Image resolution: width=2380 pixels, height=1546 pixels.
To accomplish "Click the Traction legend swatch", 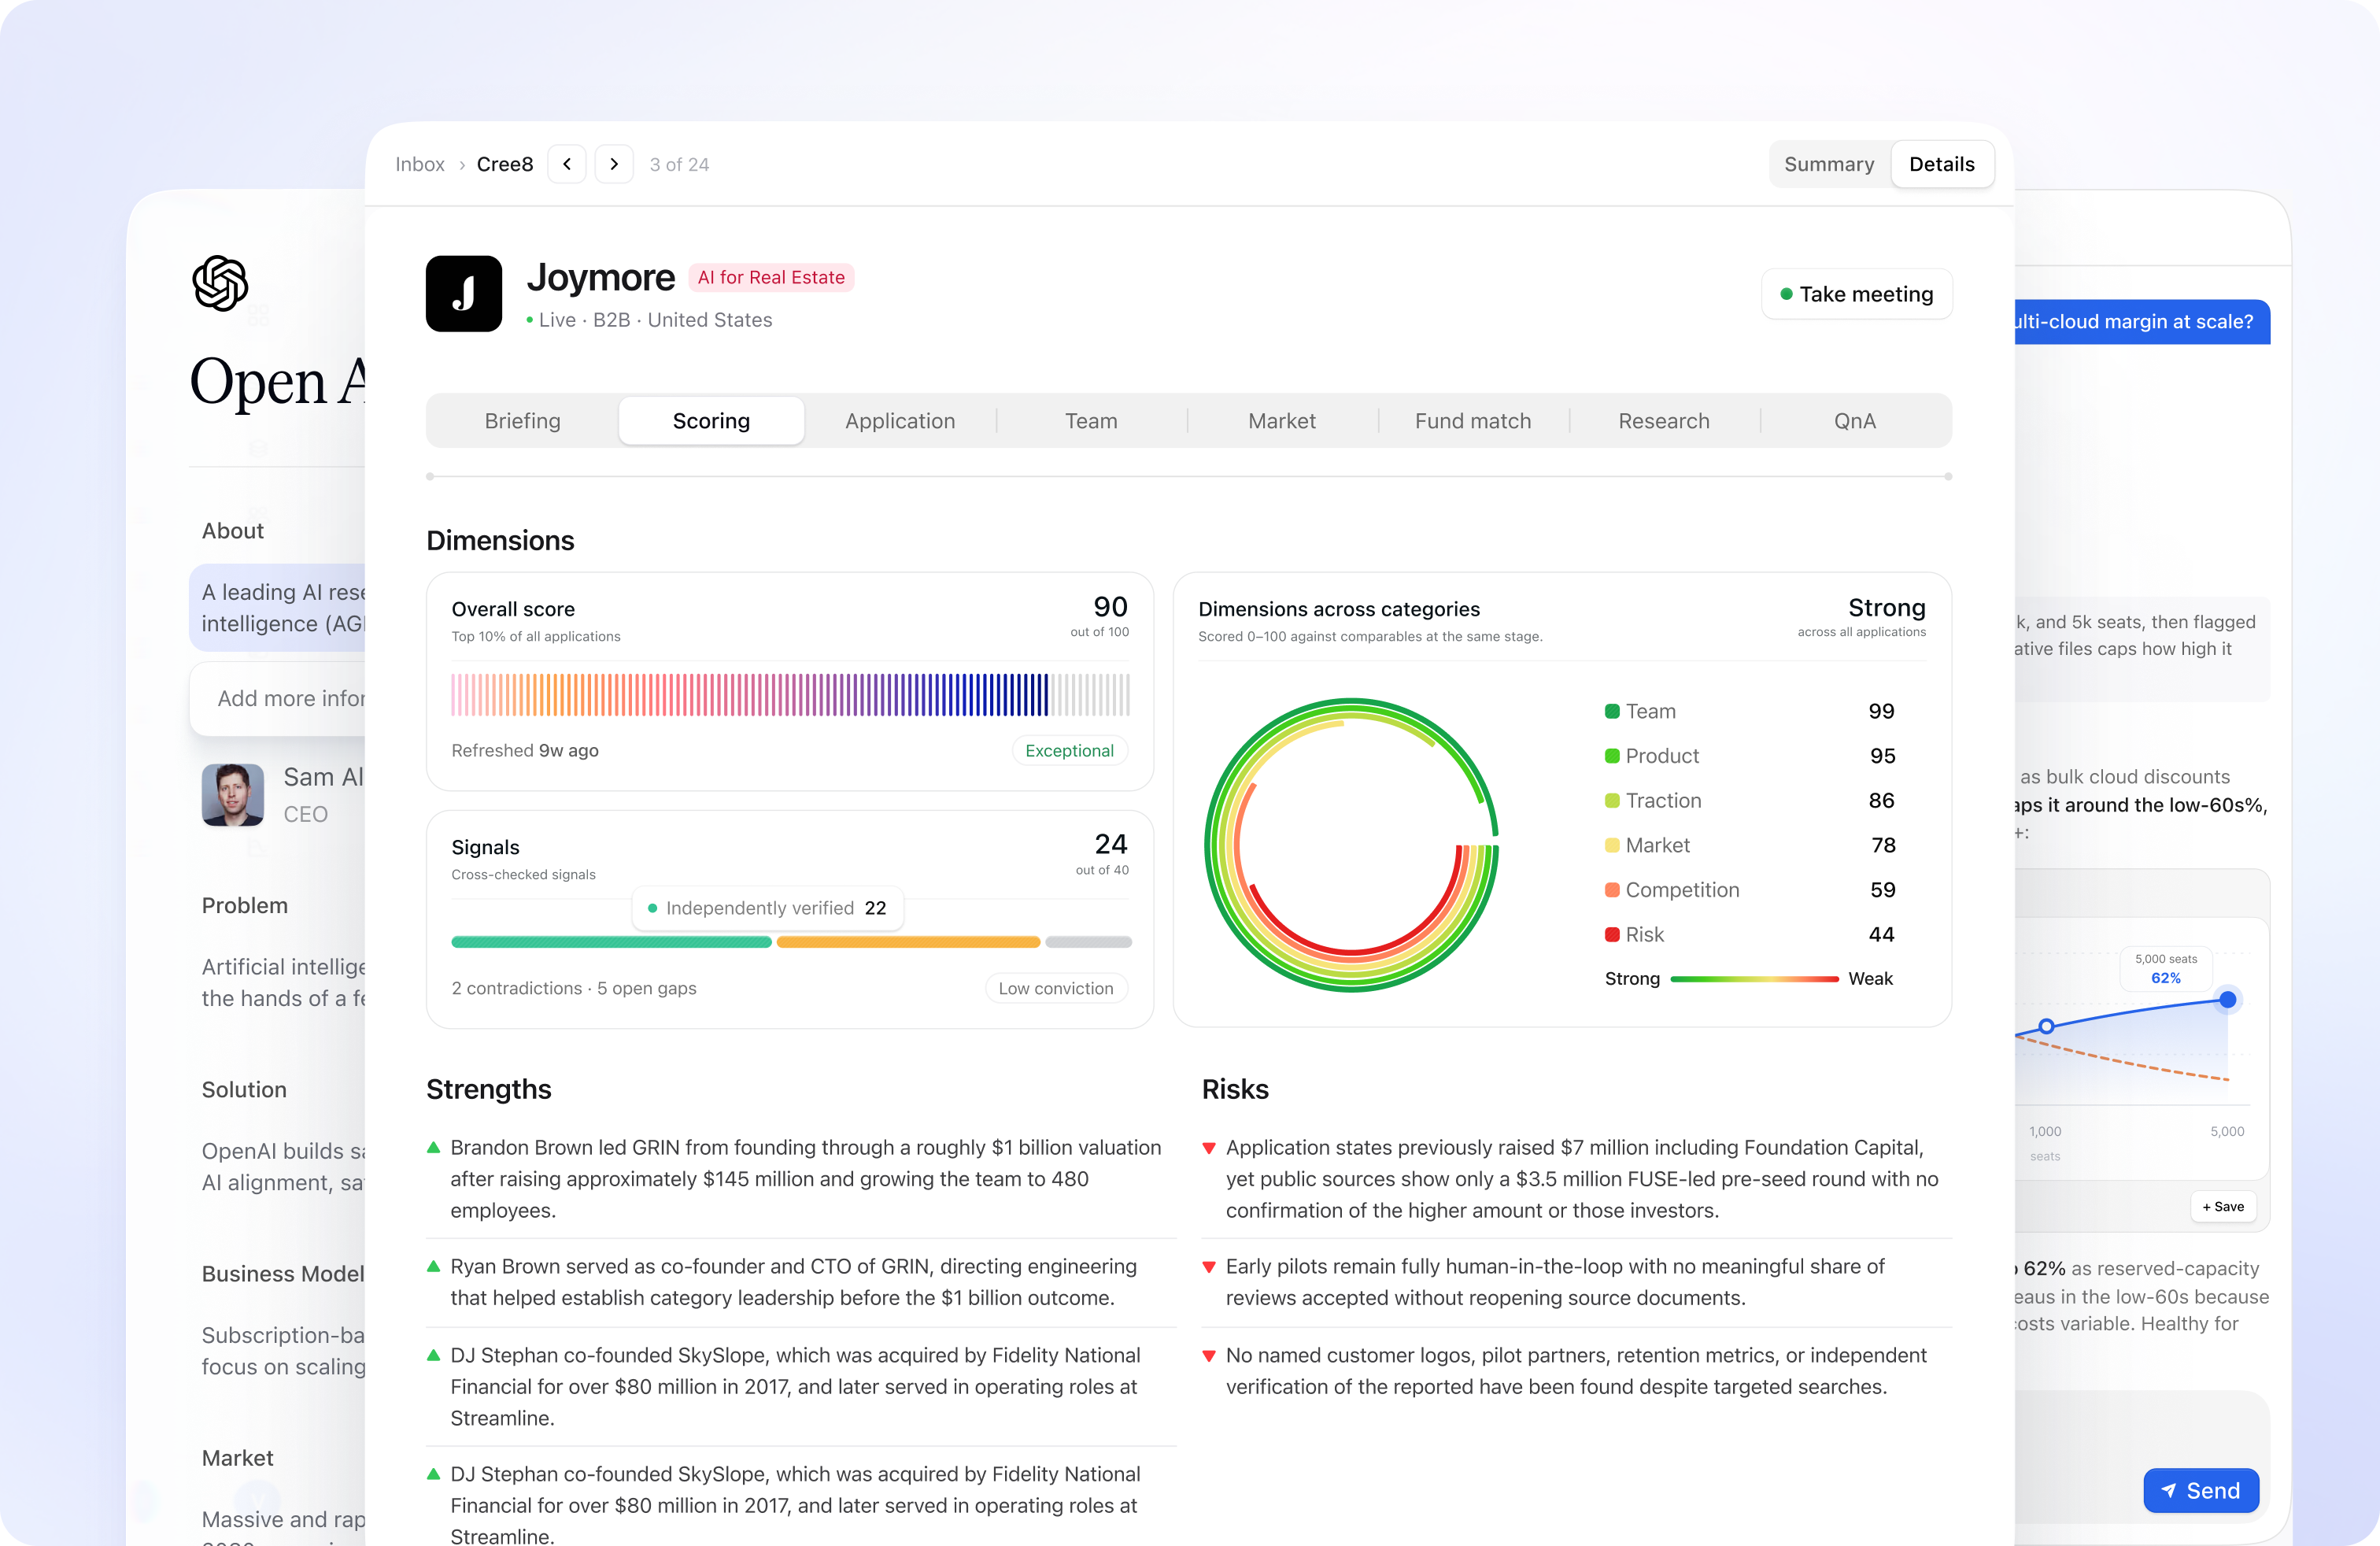I will tap(1612, 800).
